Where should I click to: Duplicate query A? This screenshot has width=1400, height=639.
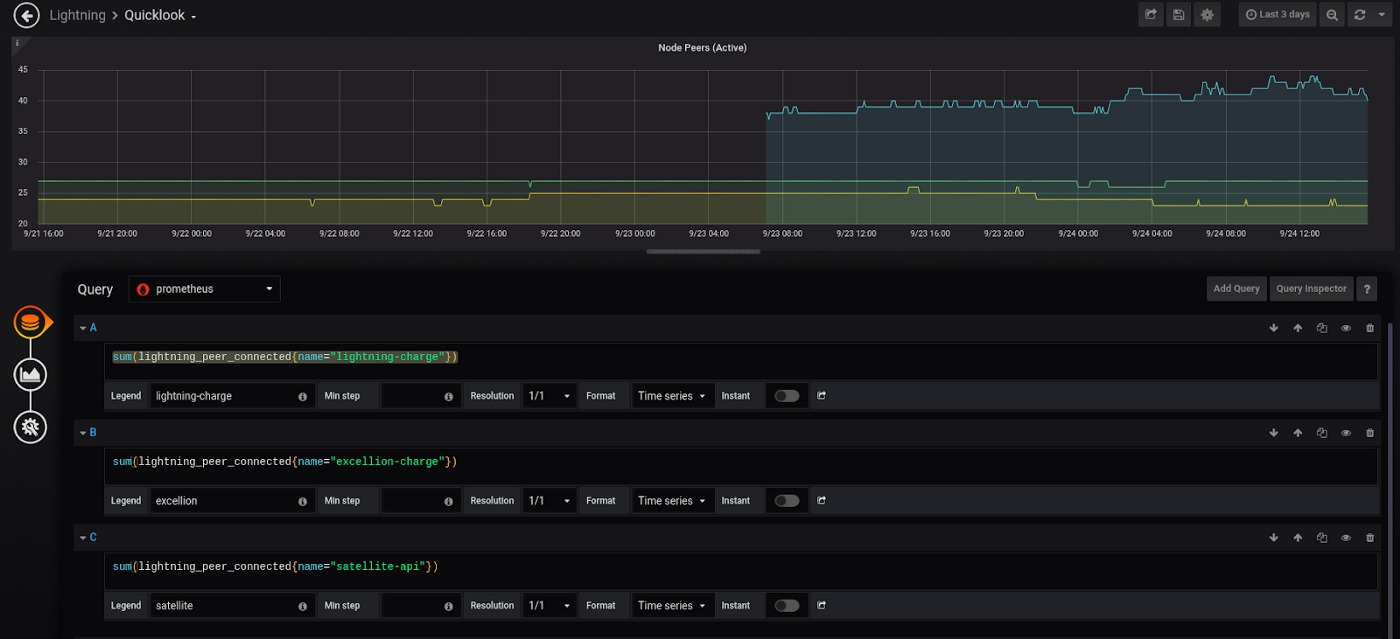click(1322, 328)
